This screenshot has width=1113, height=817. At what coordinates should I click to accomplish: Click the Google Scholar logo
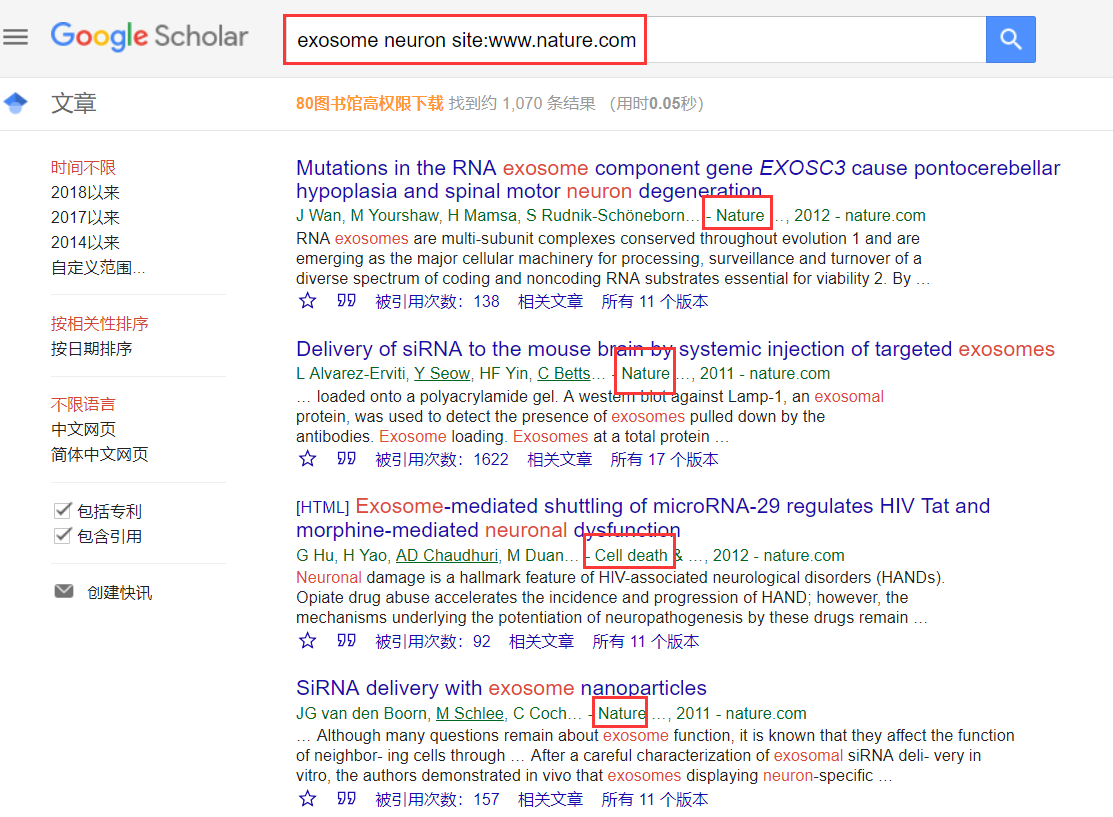pos(149,36)
